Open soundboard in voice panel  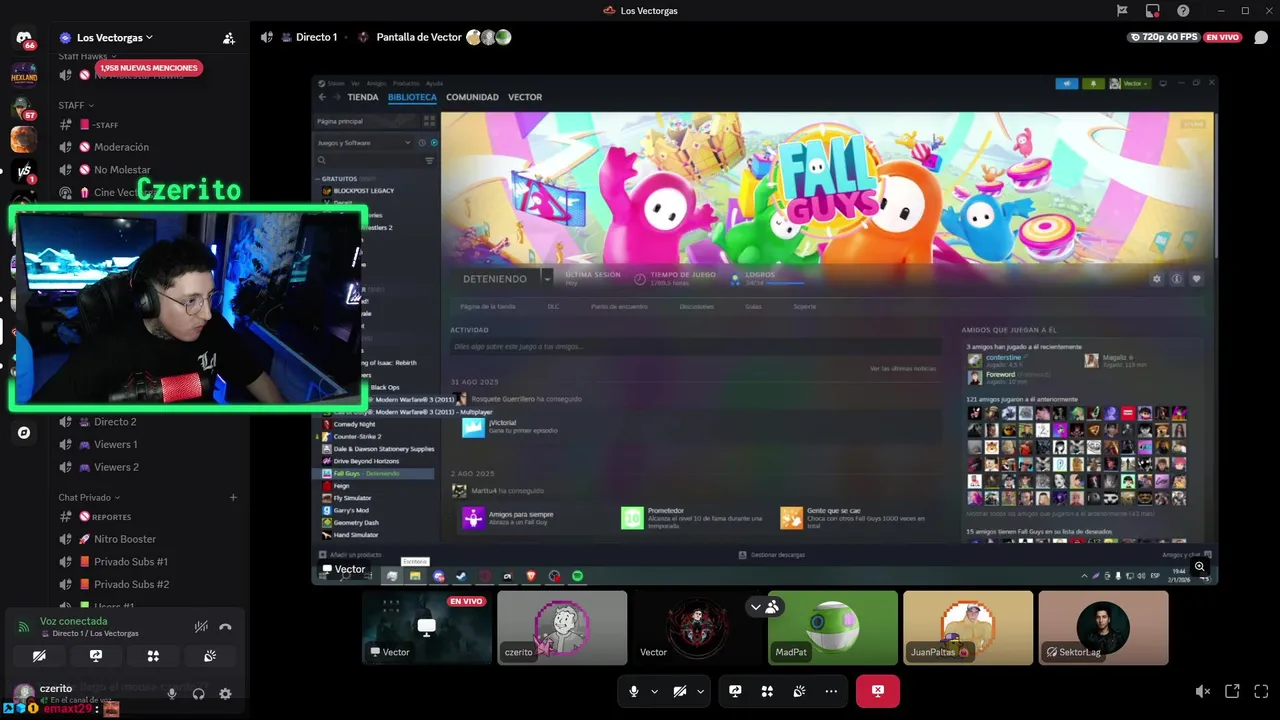(210, 656)
